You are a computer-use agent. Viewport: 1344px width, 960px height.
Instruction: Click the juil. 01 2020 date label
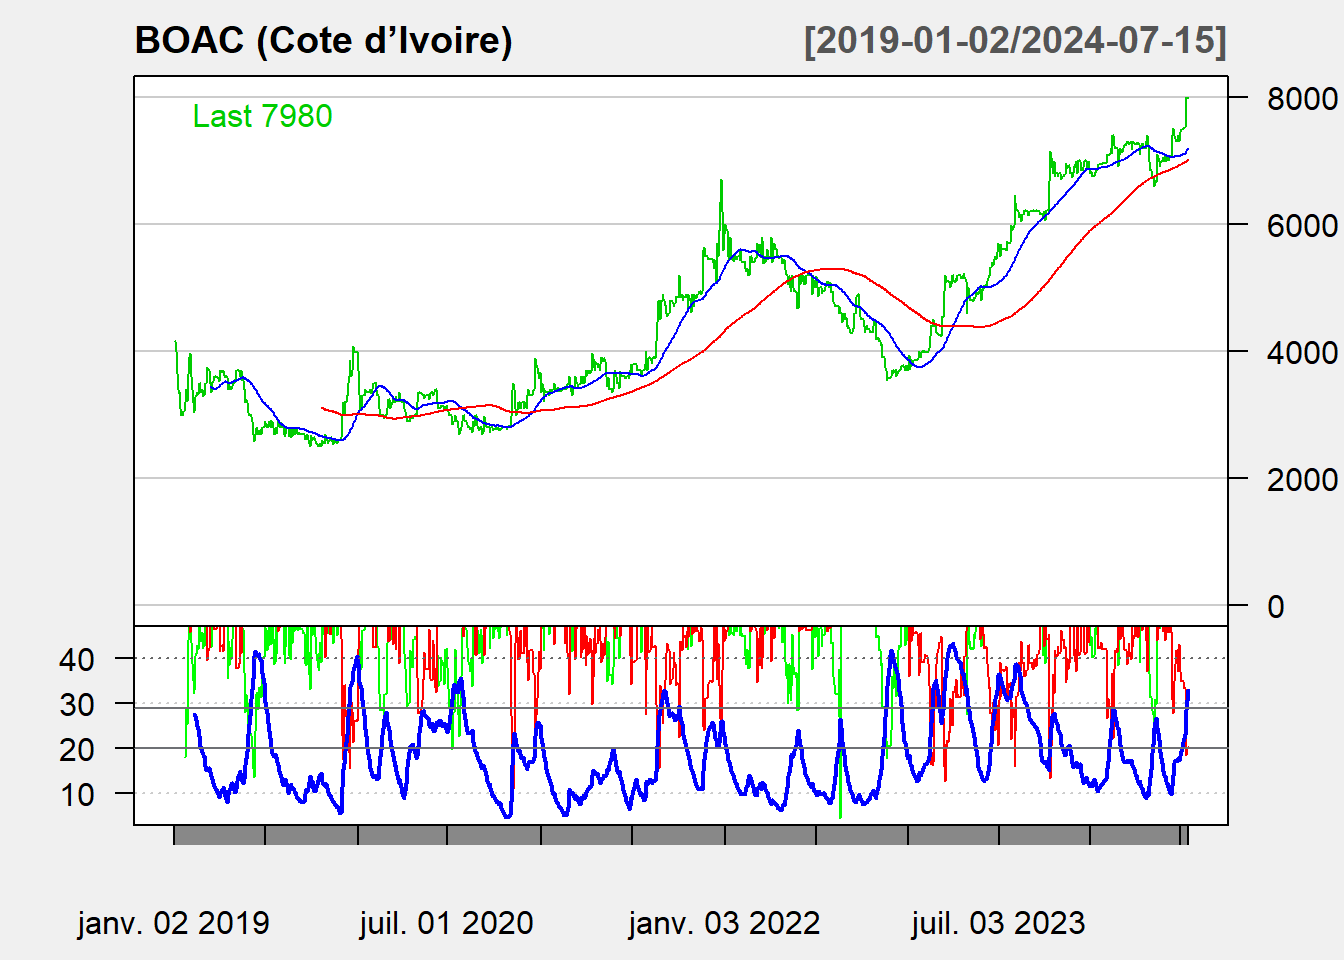click(446, 923)
